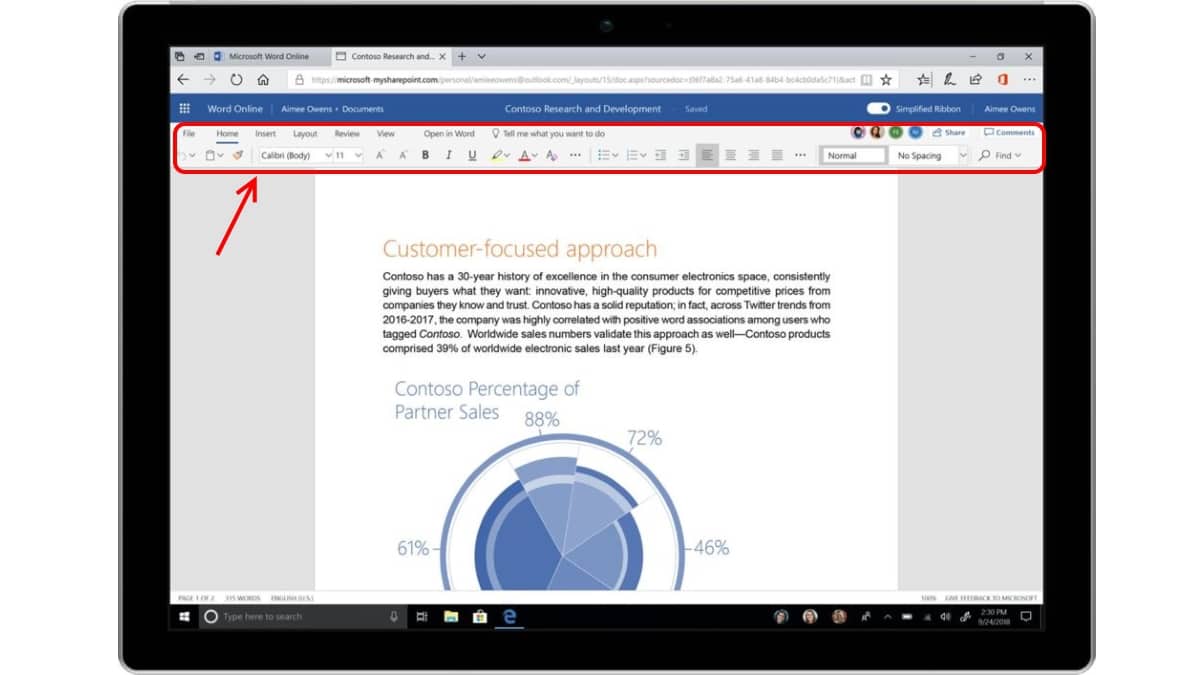
Task: Apply Italic formatting
Action: (448, 155)
